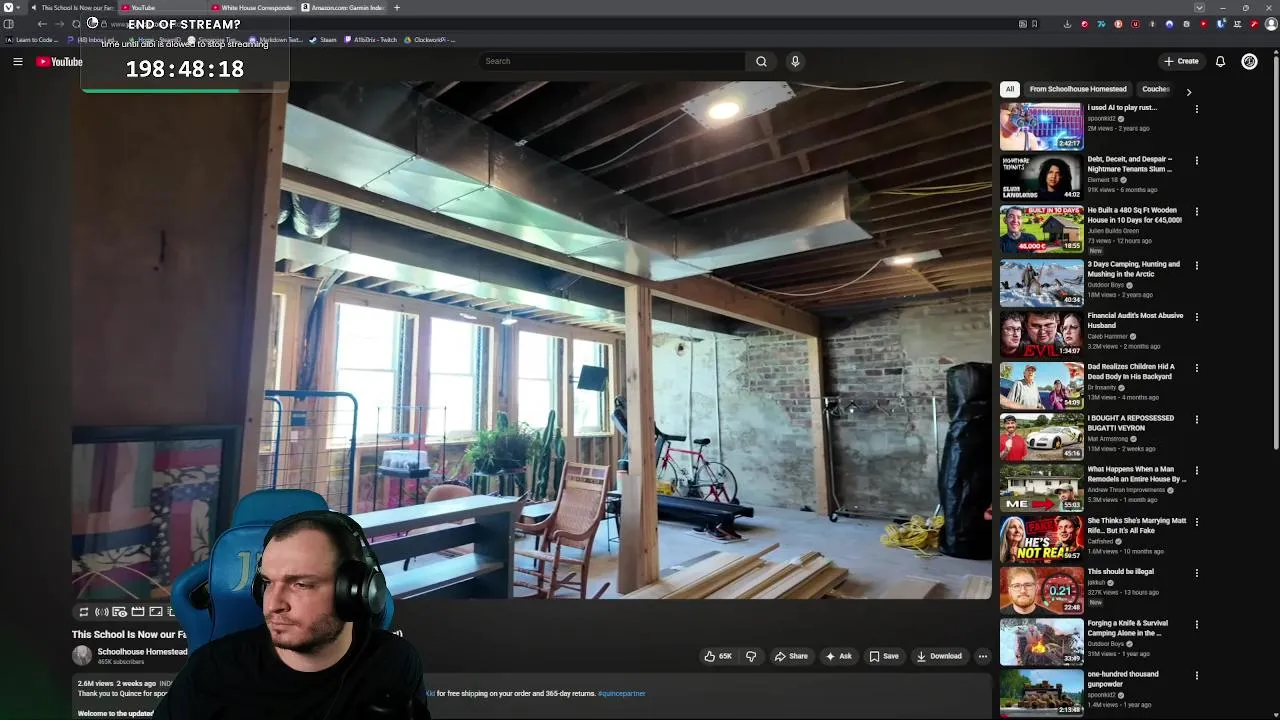Submit search with the magnifier button
The image size is (1280, 720).
pos(761,61)
